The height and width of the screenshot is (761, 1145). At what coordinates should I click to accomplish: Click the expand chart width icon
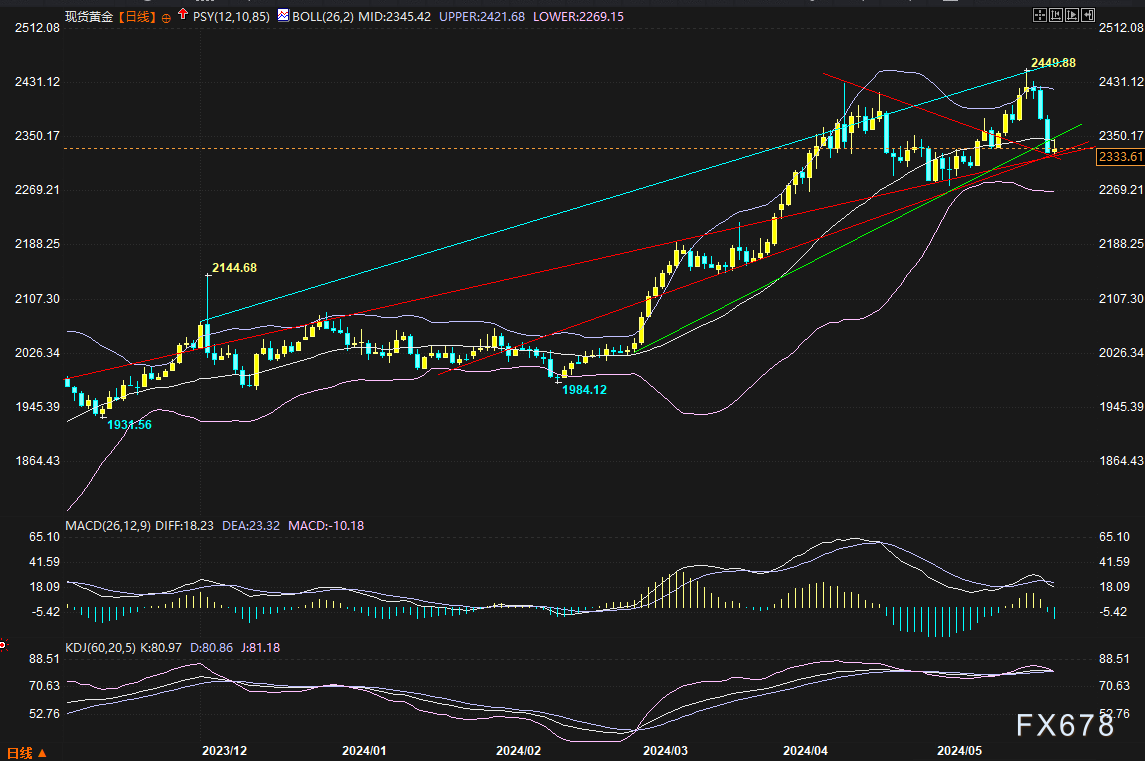coord(1072,15)
